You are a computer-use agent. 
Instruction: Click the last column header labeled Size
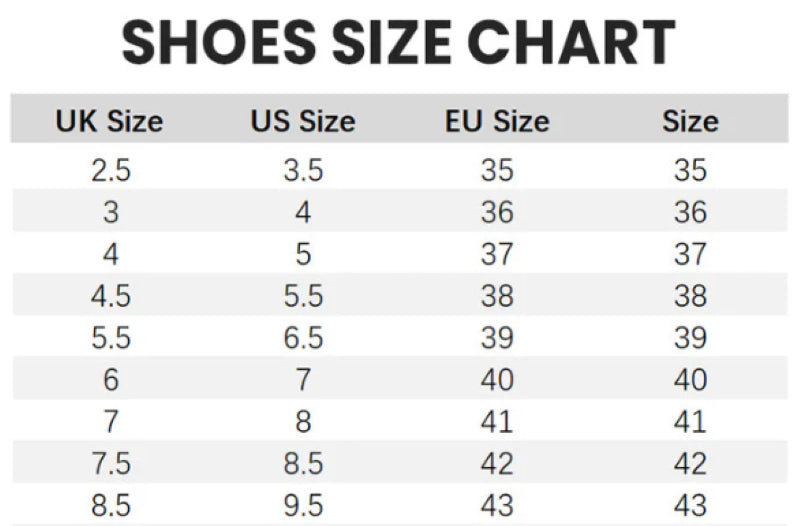[690, 122]
